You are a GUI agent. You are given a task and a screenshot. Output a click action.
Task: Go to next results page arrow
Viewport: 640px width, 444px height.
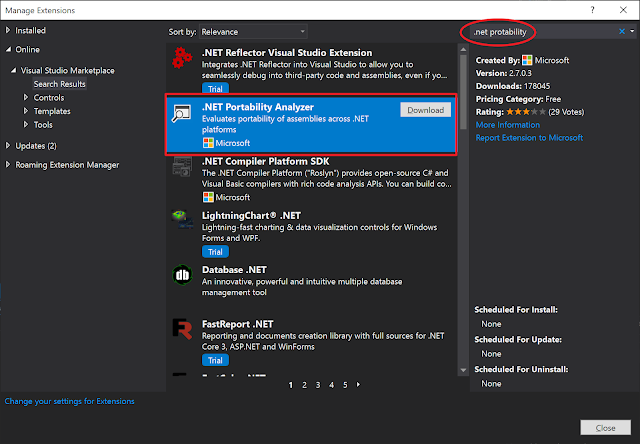pos(358,384)
